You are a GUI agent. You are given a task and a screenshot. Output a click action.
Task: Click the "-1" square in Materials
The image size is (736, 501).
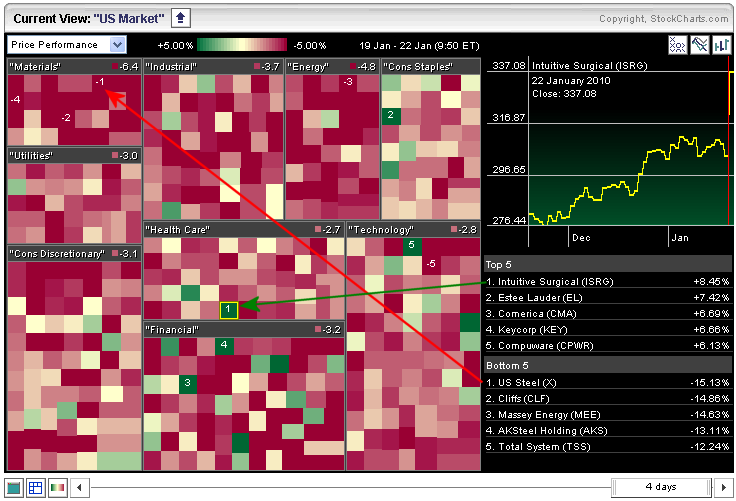[100, 83]
